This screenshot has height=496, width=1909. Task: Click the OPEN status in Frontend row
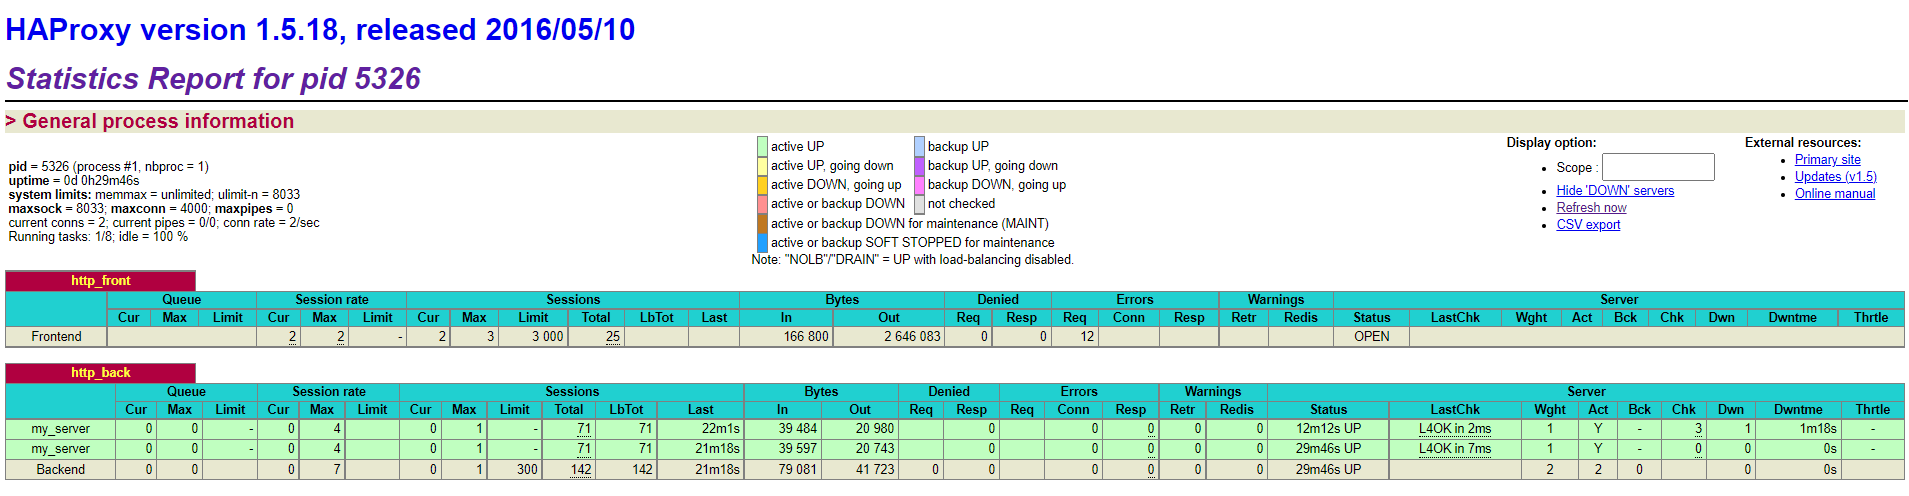1371,337
